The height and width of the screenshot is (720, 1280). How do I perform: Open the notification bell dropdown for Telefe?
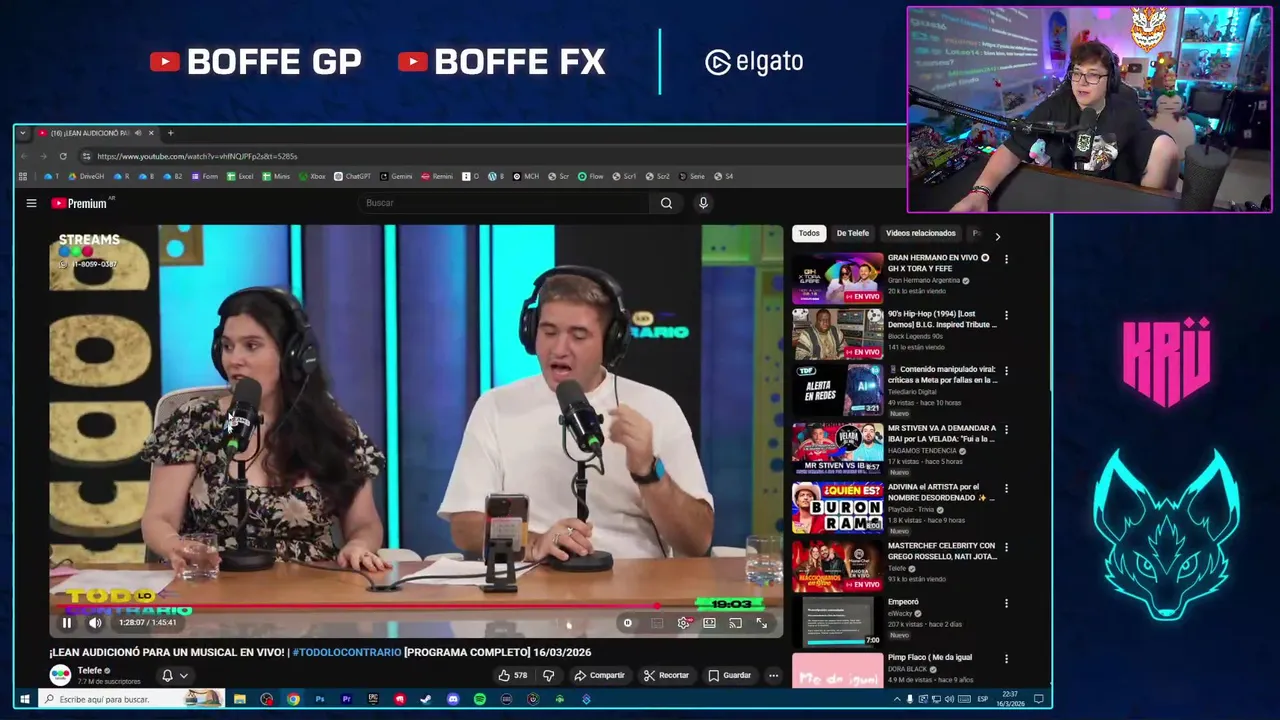[174, 675]
